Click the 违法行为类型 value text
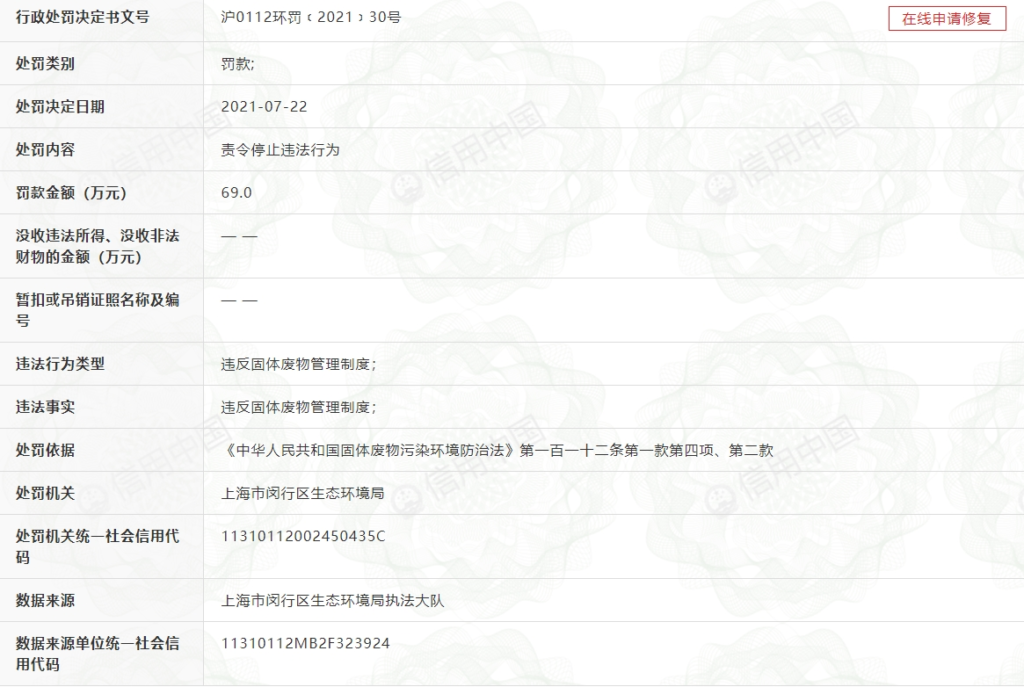Screen dimensions: 1024x687 point(298,365)
